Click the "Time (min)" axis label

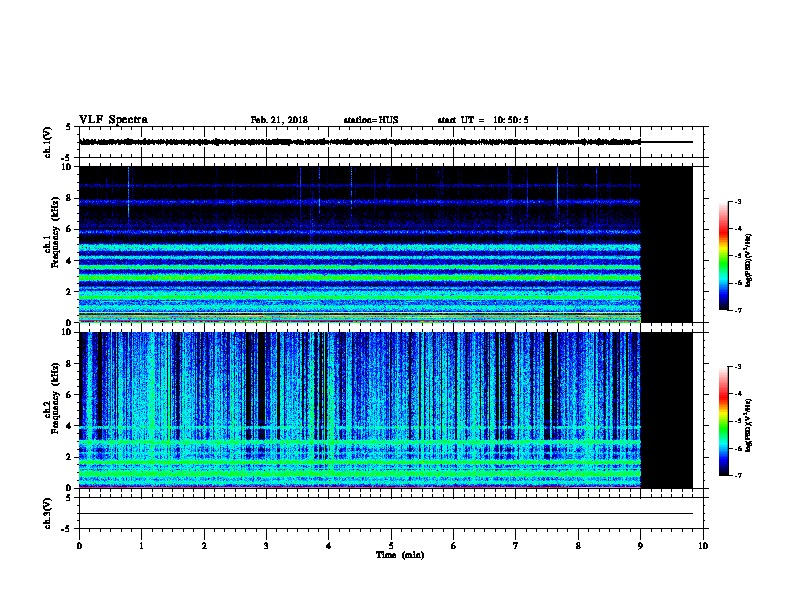pyautogui.click(x=400, y=555)
